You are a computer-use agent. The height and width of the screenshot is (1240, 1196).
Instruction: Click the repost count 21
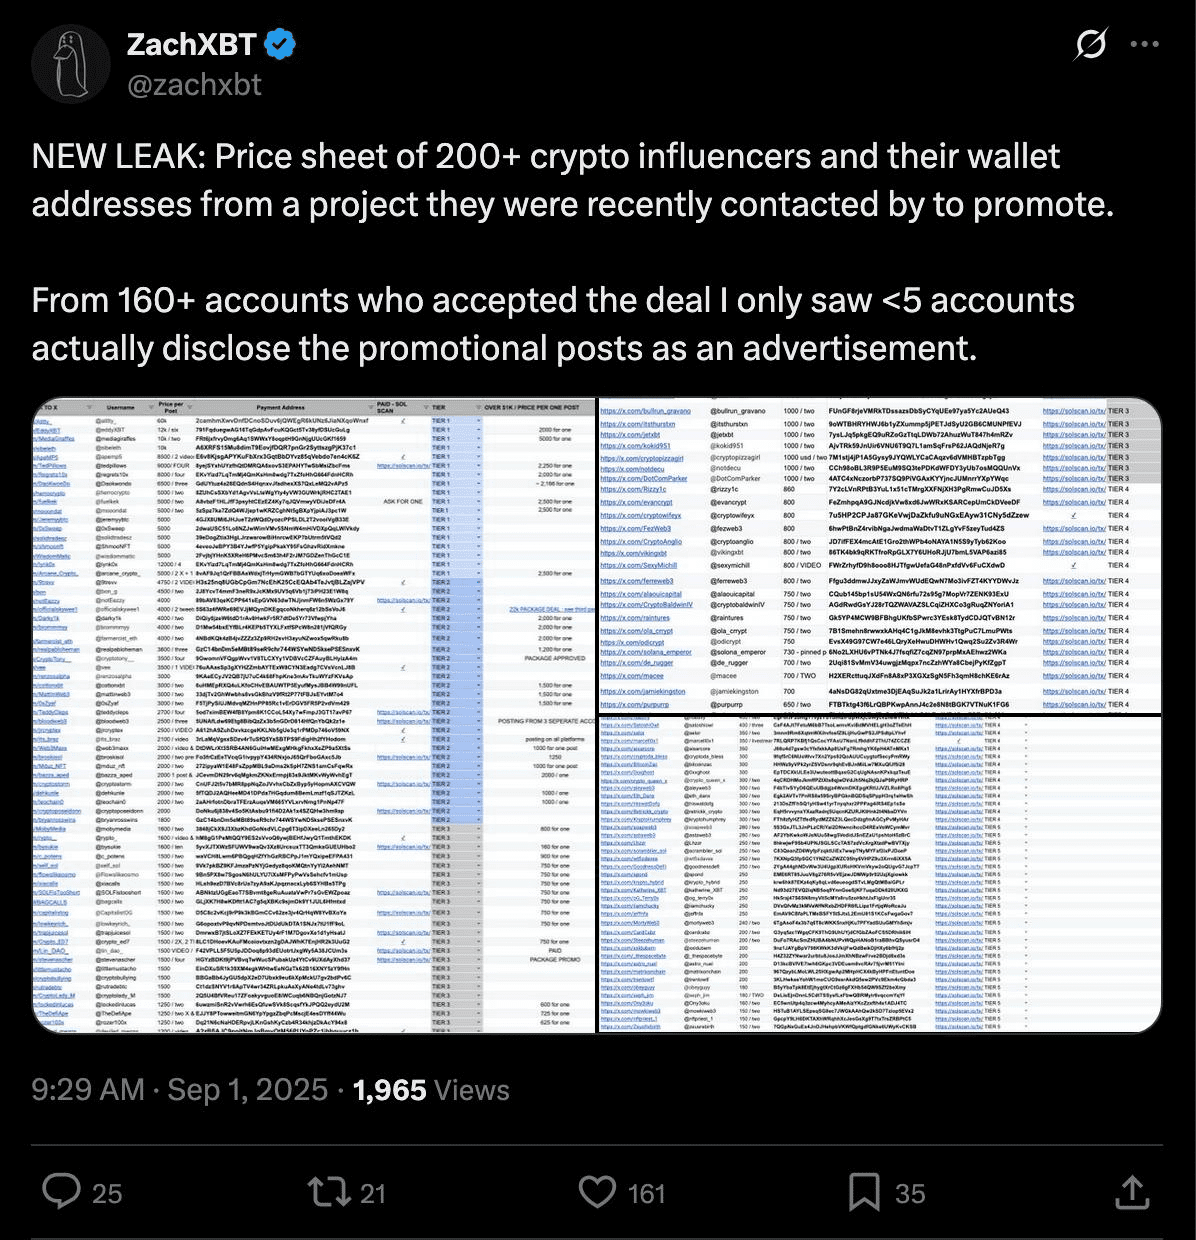[373, 1193]
